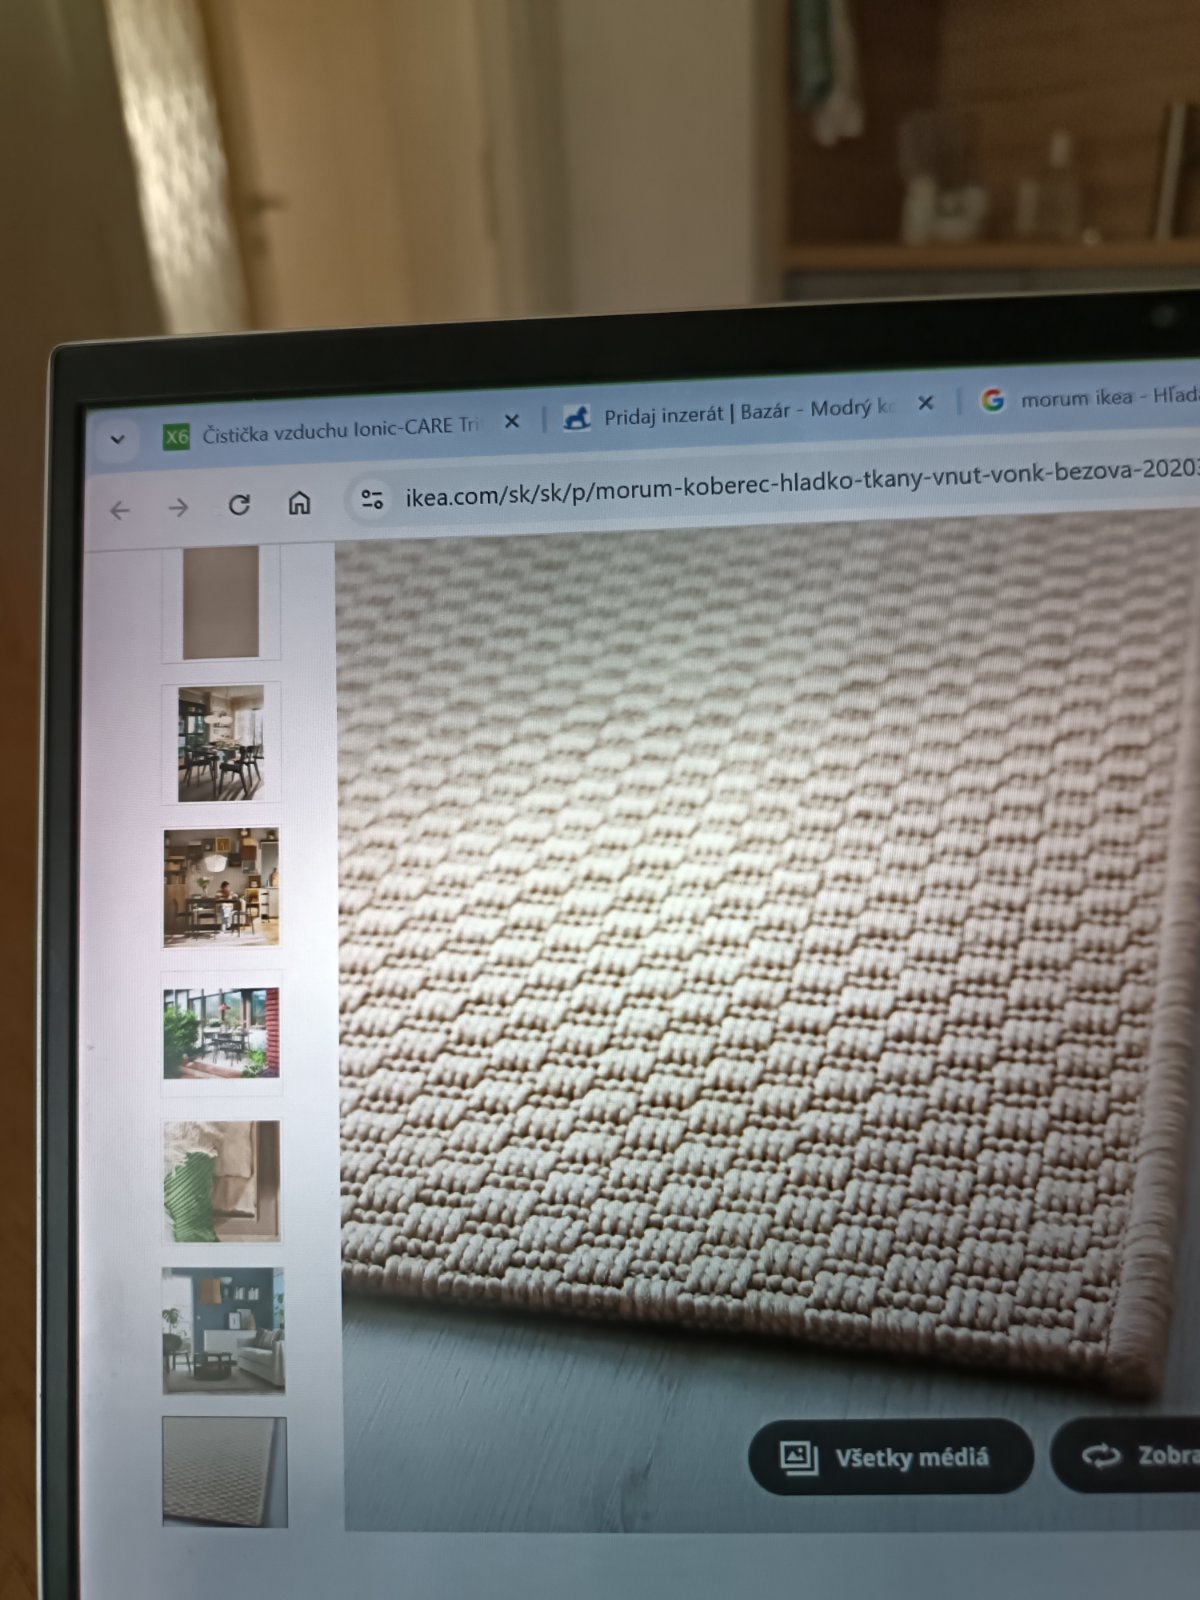Close the Čistička vzduchu Ionic-CARE tab
The height and width of the screenshot is (1600, 1200).
[512, 422]
